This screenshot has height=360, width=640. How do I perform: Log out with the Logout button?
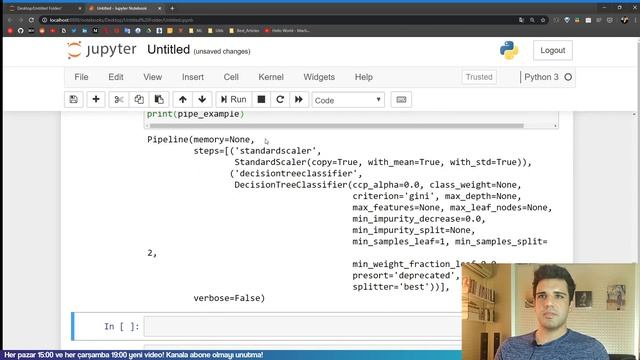(553, 51)
